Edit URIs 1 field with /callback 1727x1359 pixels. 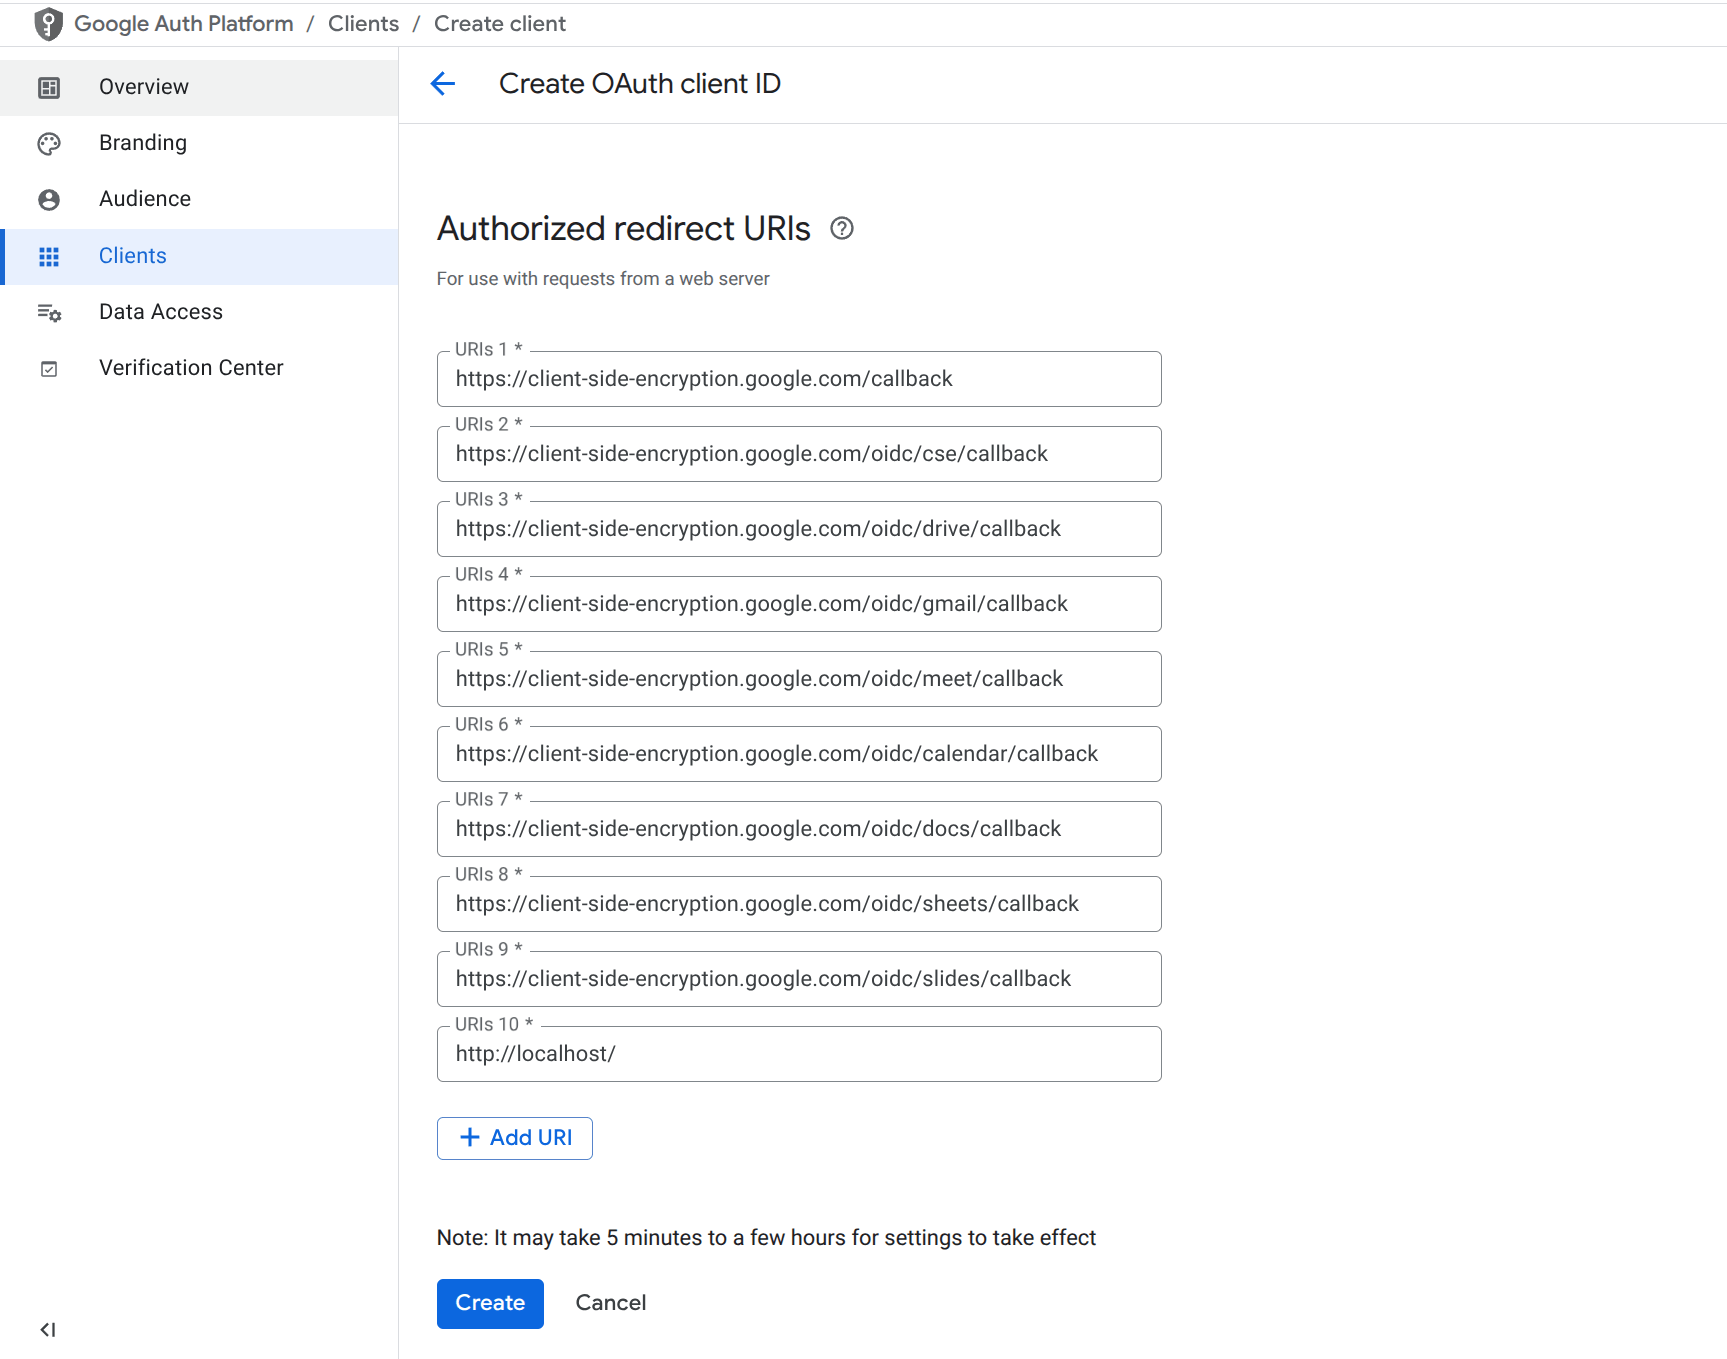pos(799,379)
